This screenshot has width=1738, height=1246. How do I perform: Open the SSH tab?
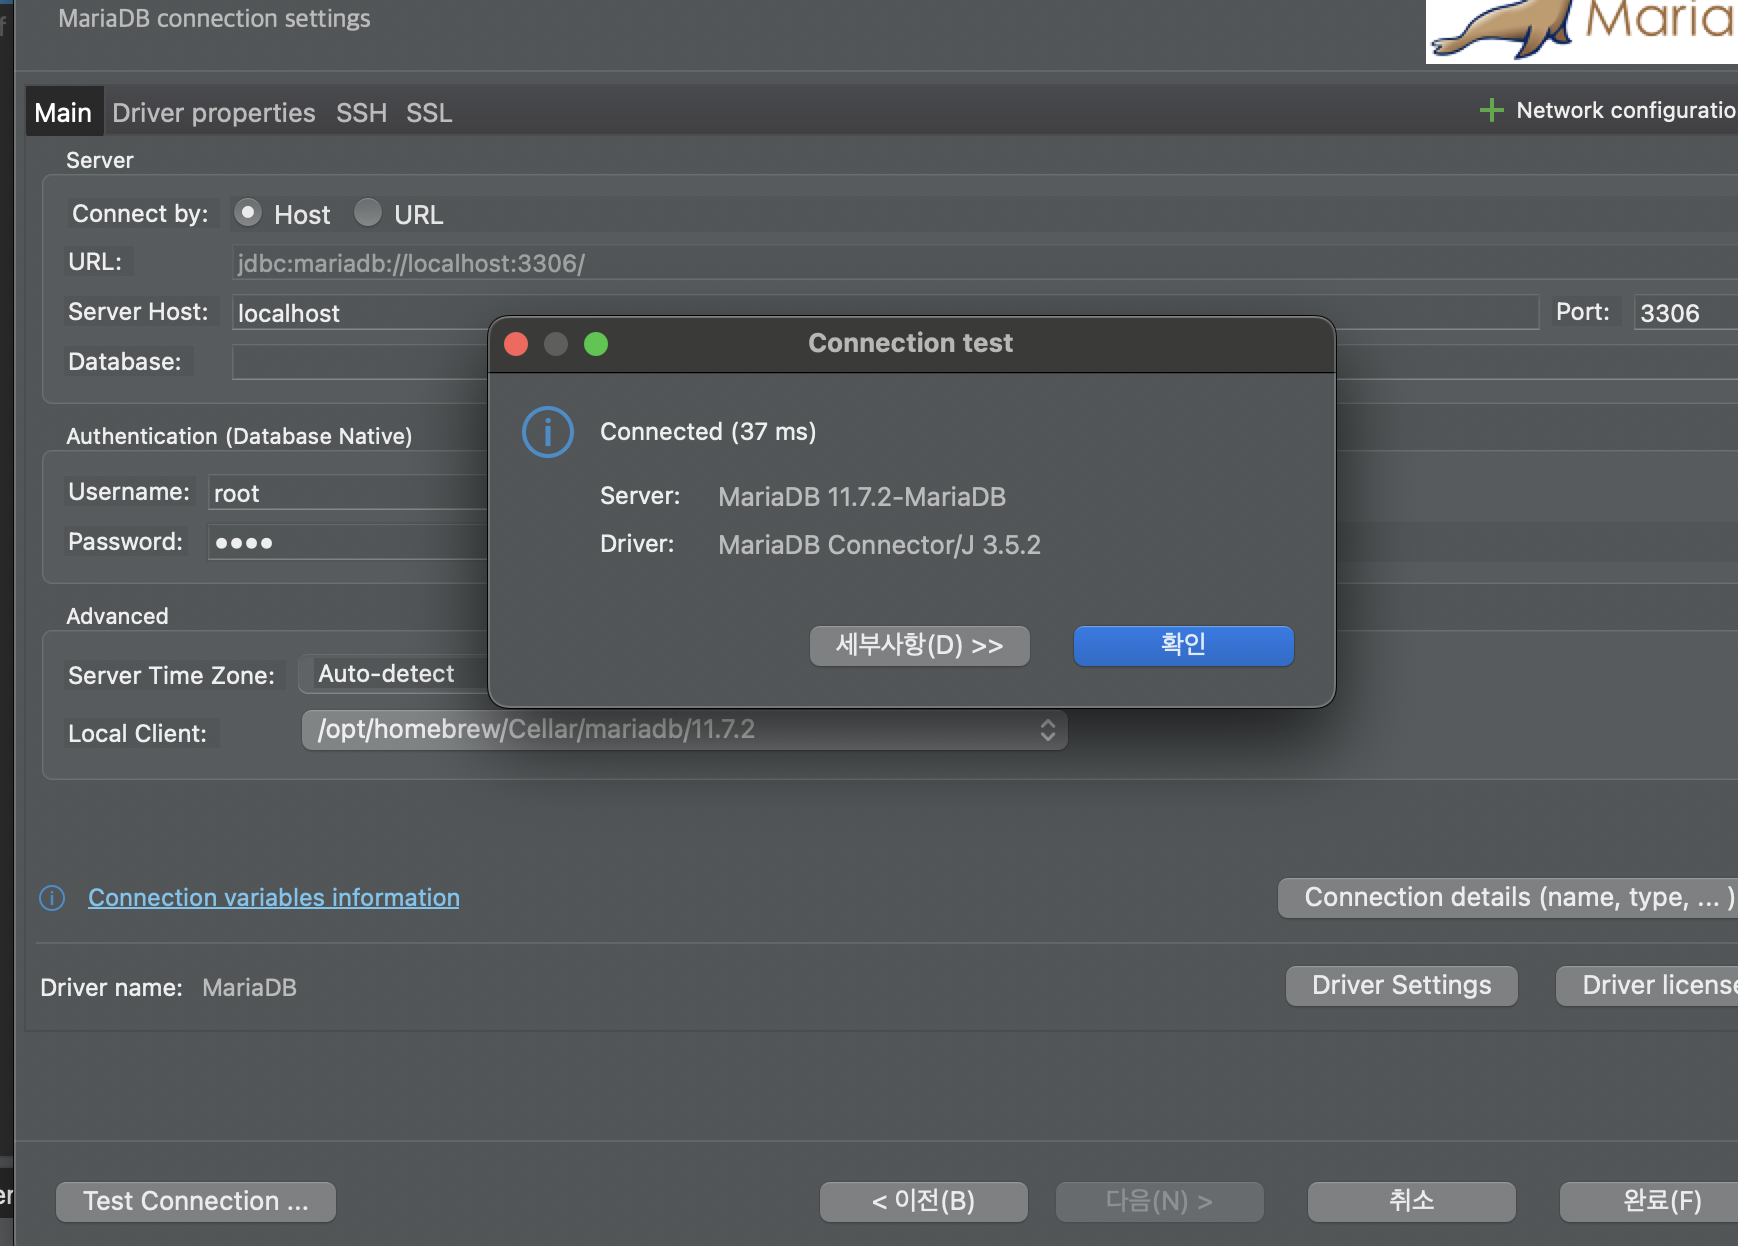(x=361, y=113)
